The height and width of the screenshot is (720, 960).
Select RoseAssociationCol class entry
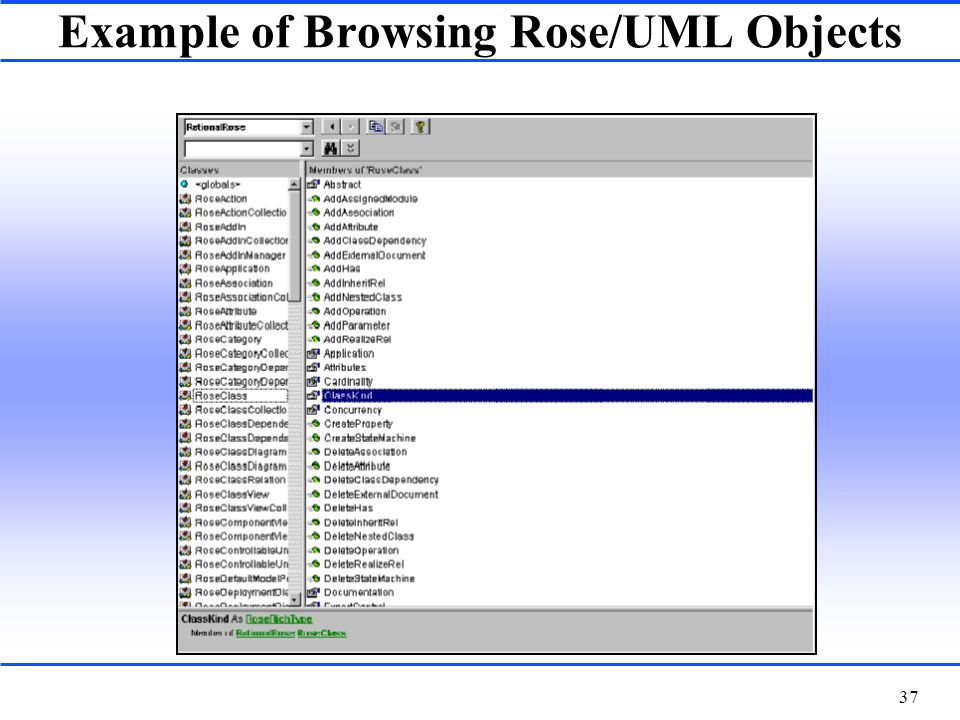click(x=241, y=297)
